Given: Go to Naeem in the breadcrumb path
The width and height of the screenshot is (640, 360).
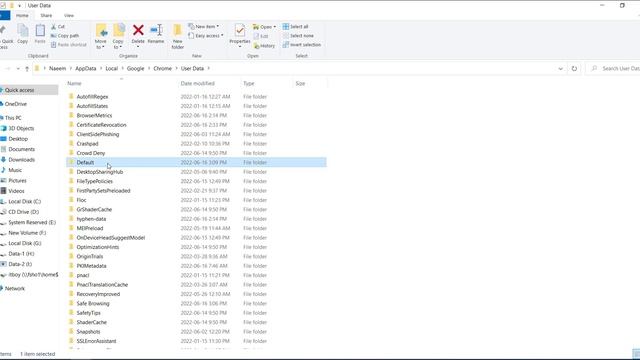Looking at the screenshot, I should 58,69.
